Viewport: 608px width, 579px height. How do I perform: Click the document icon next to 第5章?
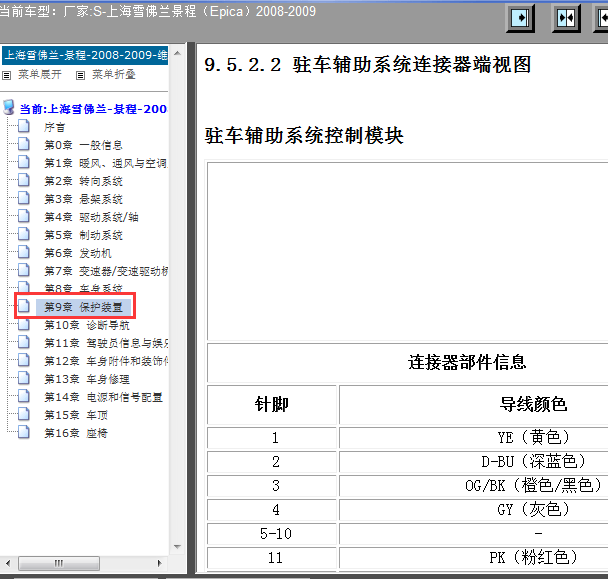tap(24, 233)
